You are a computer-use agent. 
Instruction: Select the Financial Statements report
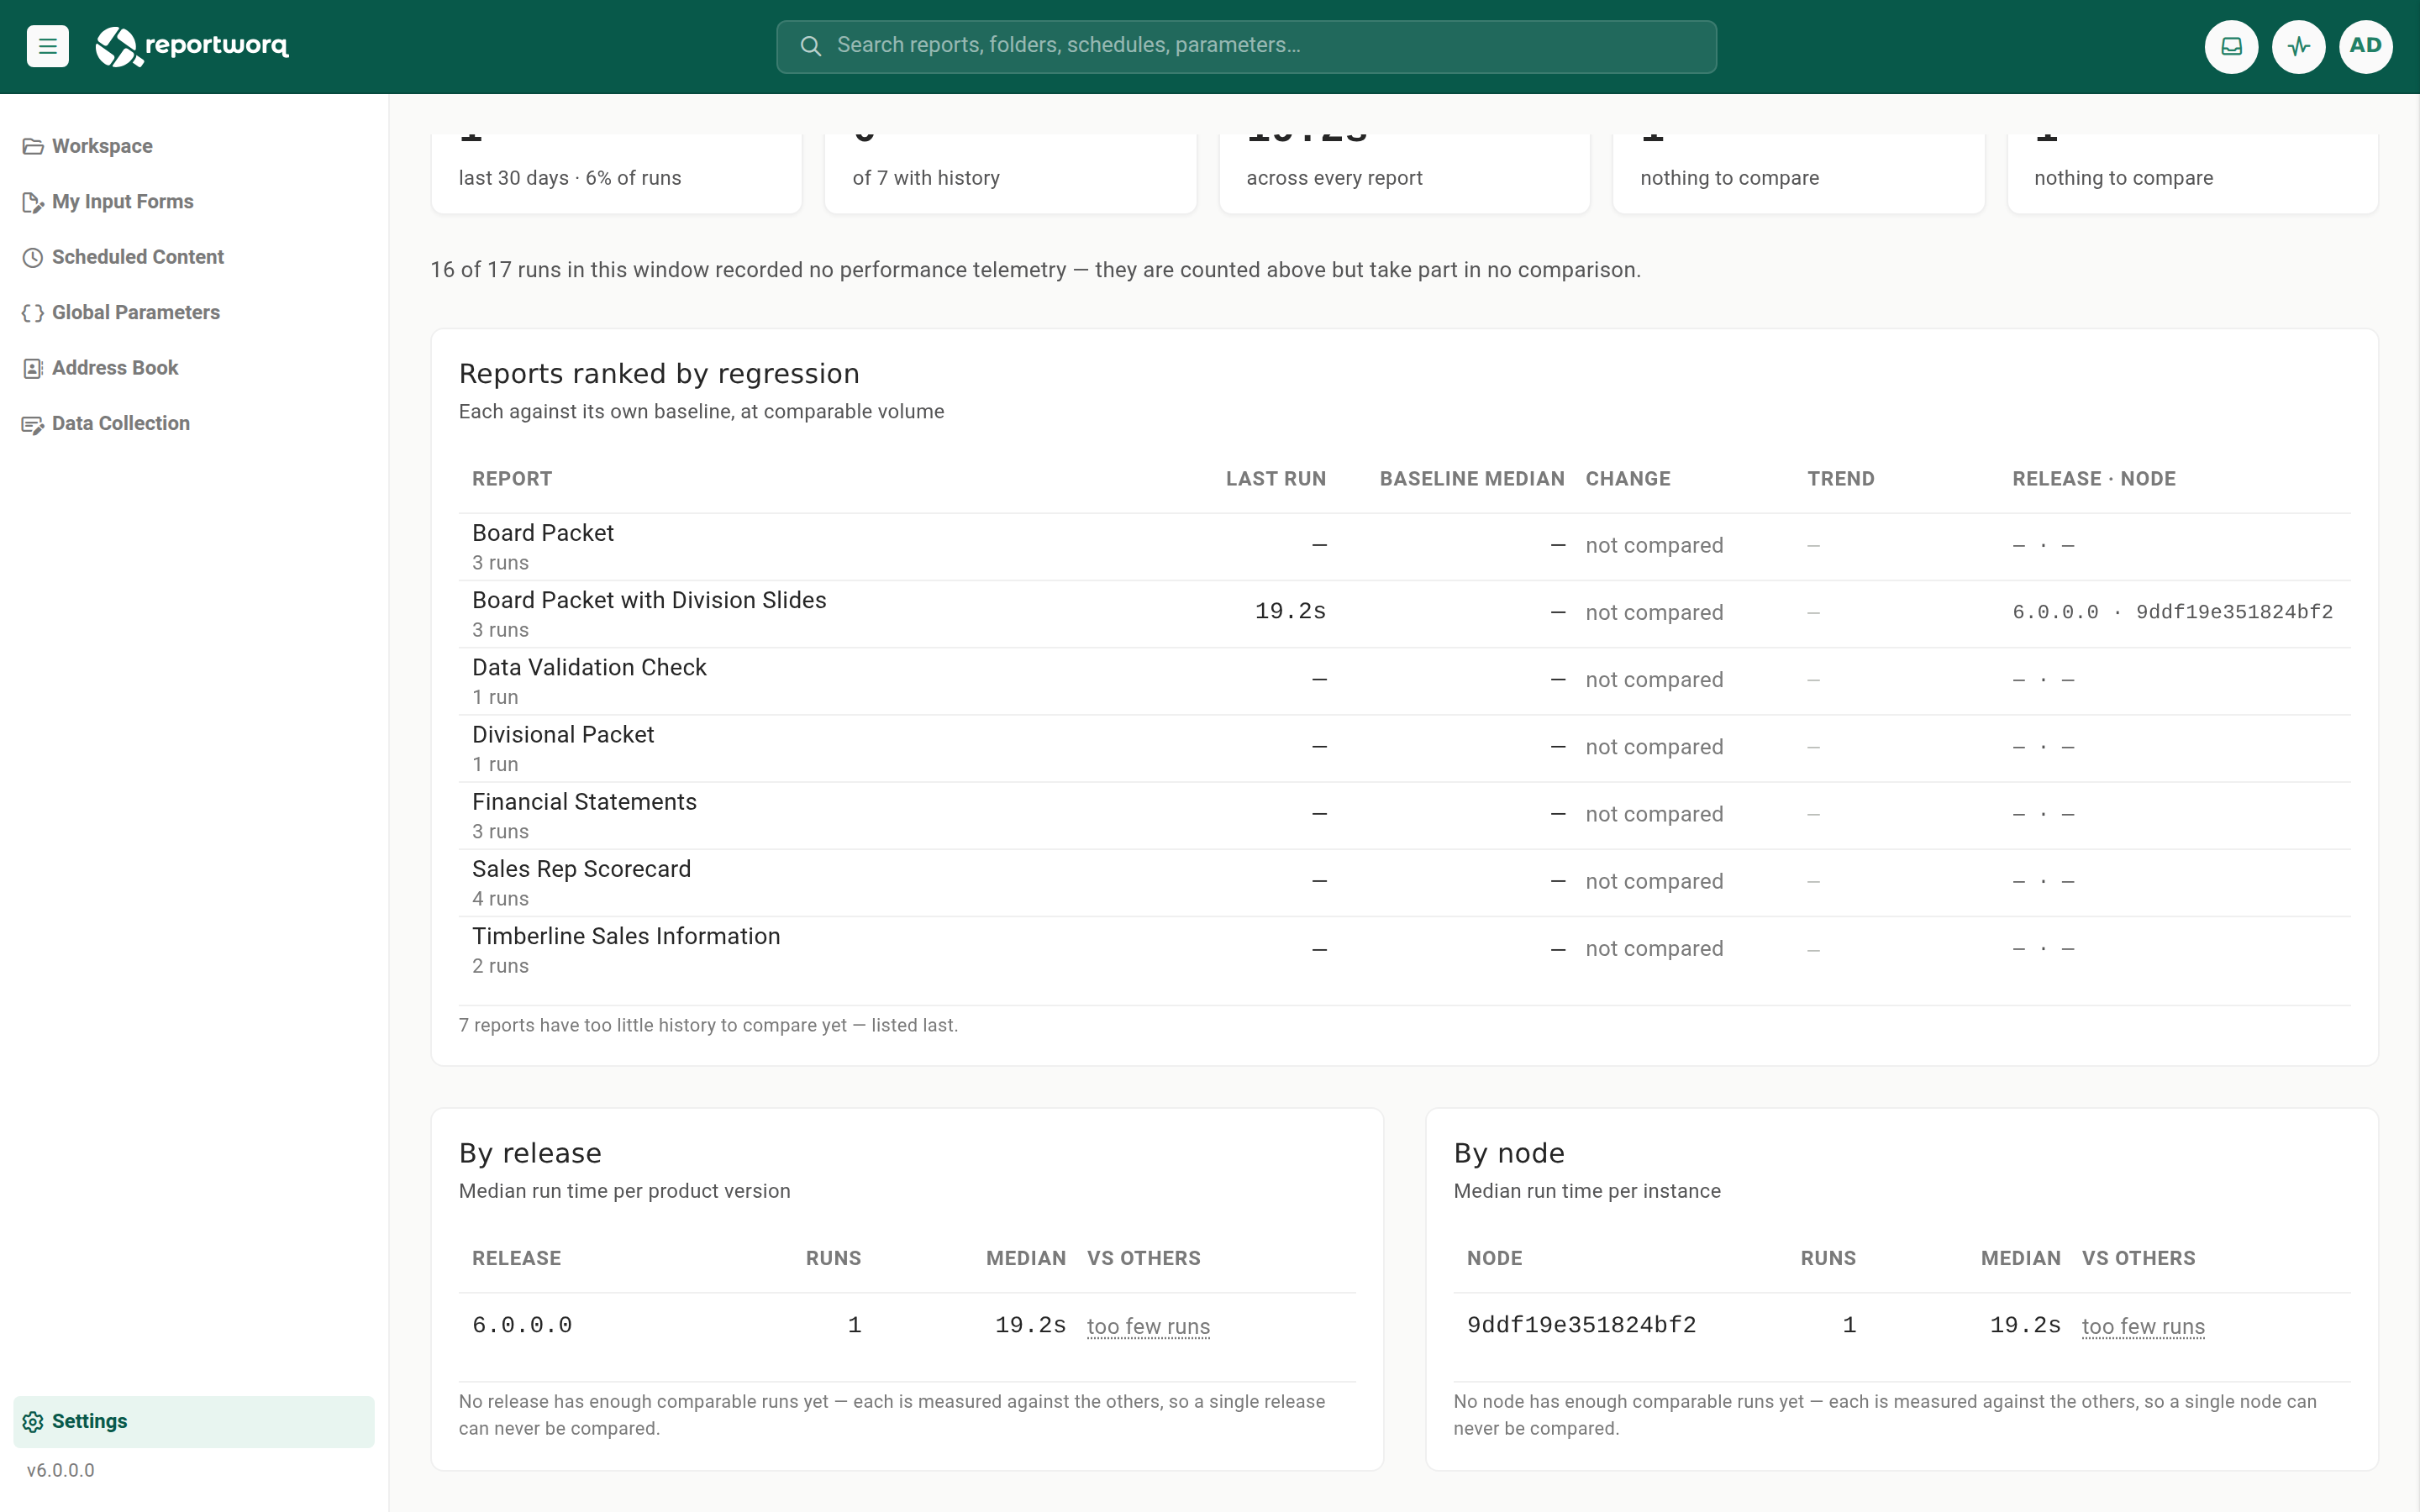tap(1404, 815)
